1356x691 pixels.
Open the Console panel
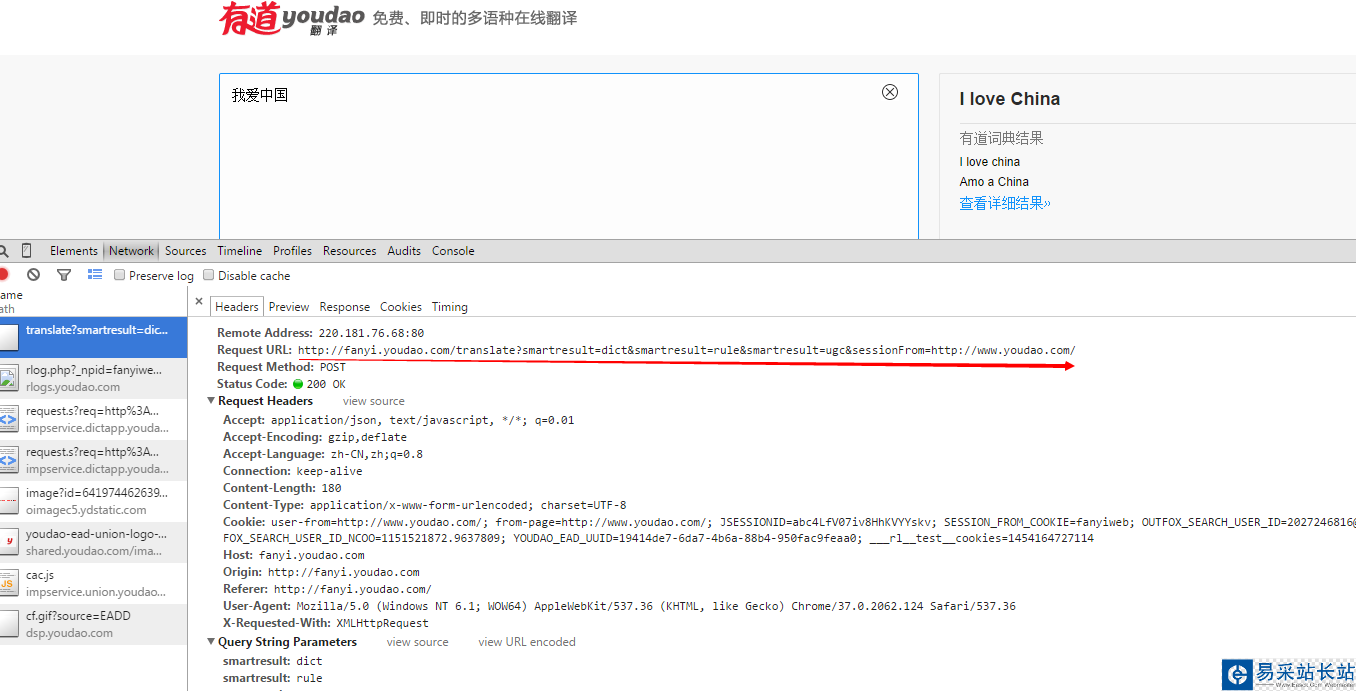point(453,251)
